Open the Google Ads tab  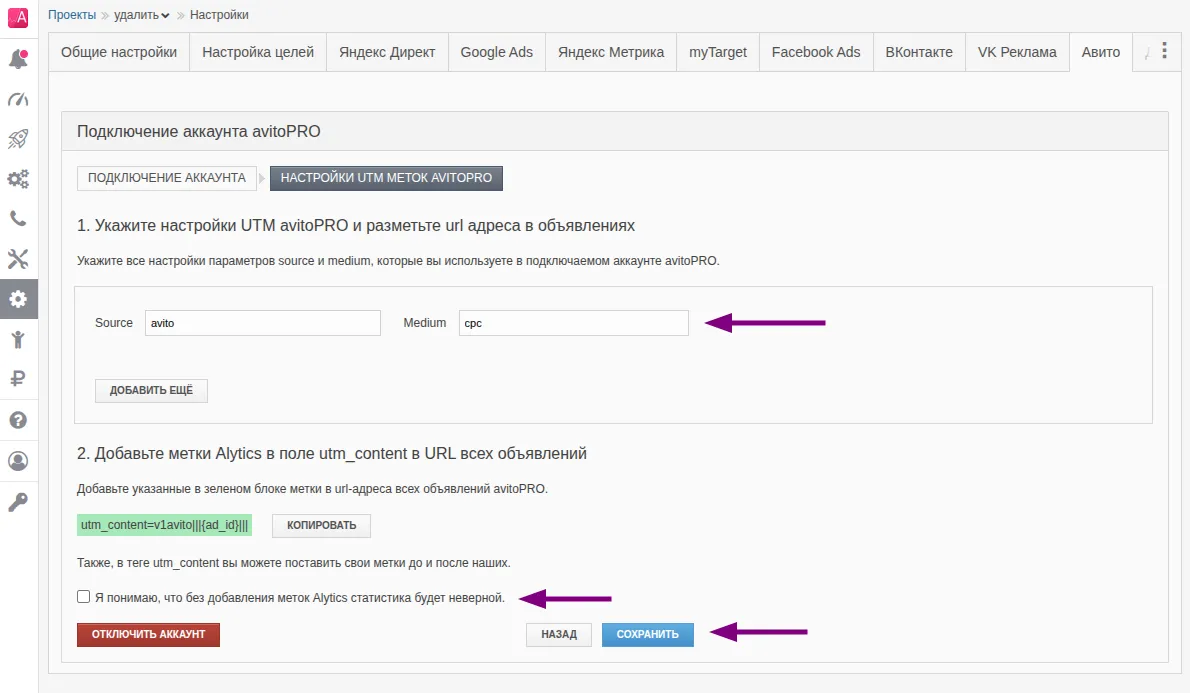pyautogui.click(x=496, y=52)
